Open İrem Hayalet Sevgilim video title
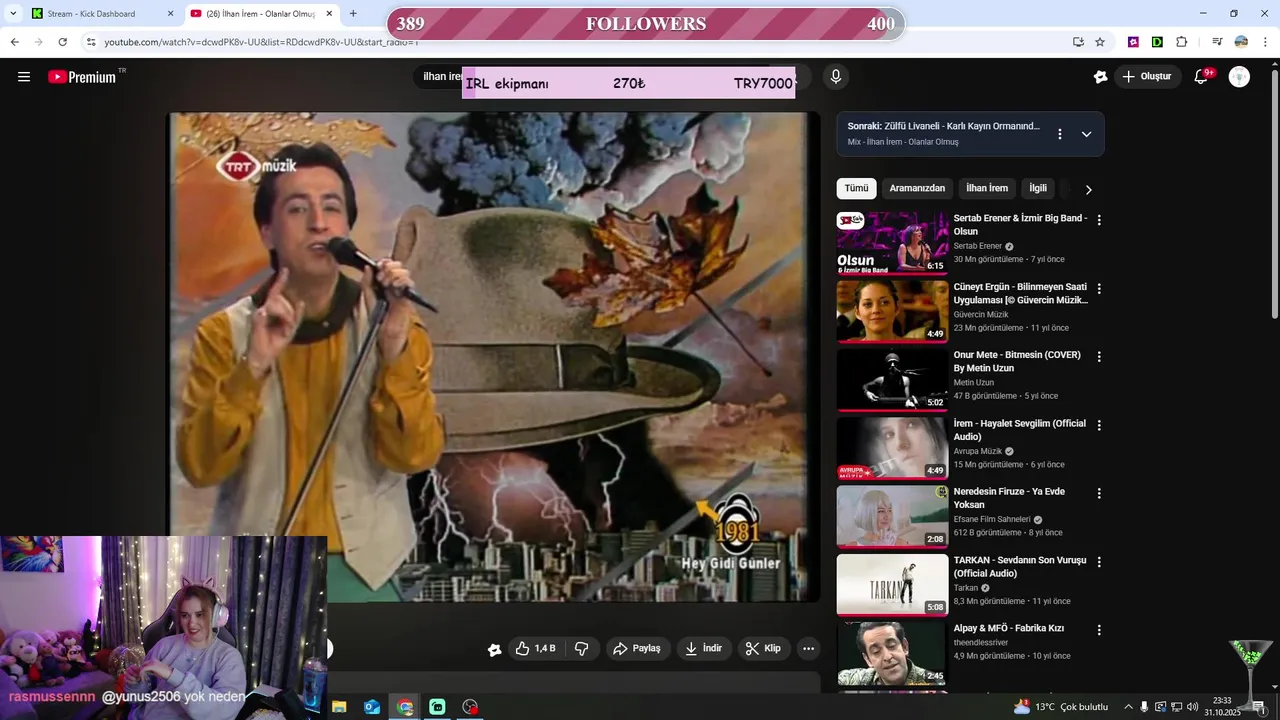 [x=1019, y=430]
